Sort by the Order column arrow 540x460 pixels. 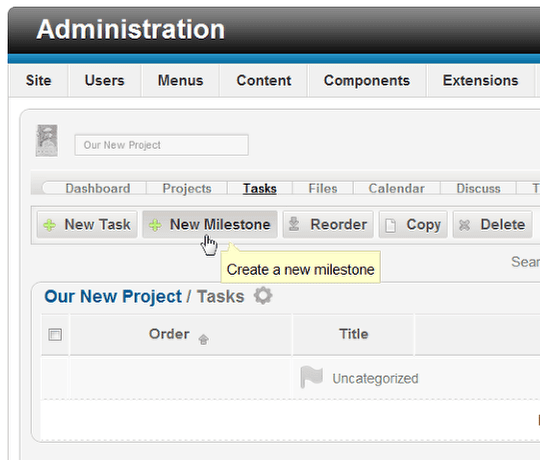[x=204, y=339]
